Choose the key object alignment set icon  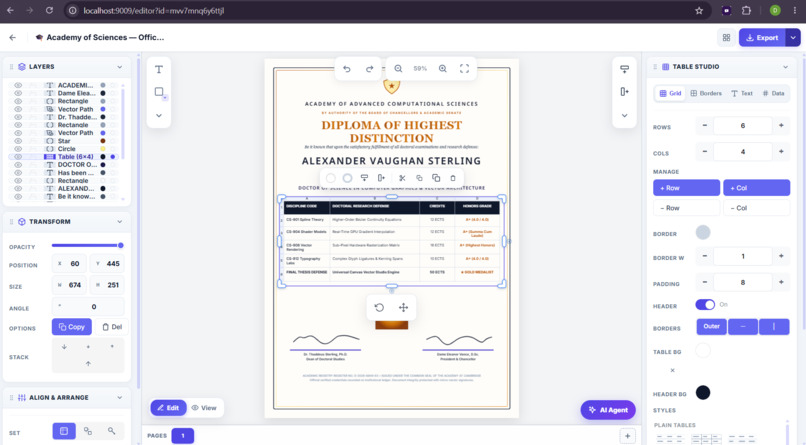(x=112, y=431)
